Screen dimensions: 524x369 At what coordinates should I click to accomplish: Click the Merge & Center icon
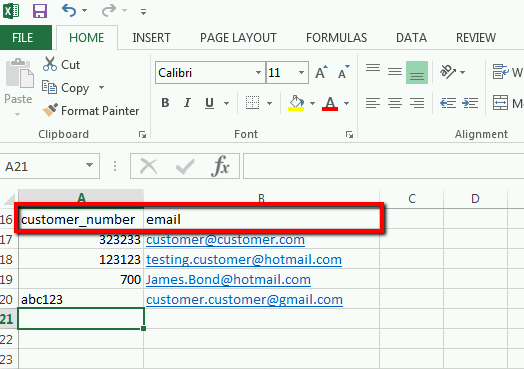point(500,103)
